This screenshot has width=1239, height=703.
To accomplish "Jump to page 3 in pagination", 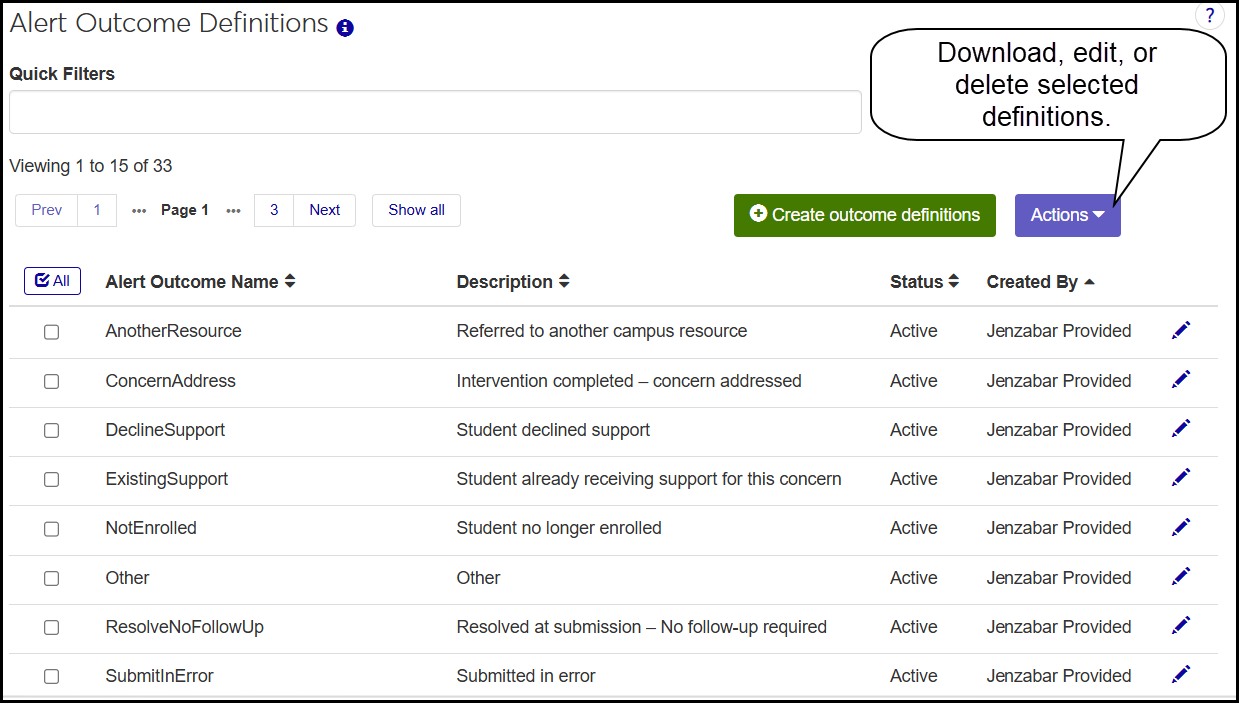I will coord(274,210).
